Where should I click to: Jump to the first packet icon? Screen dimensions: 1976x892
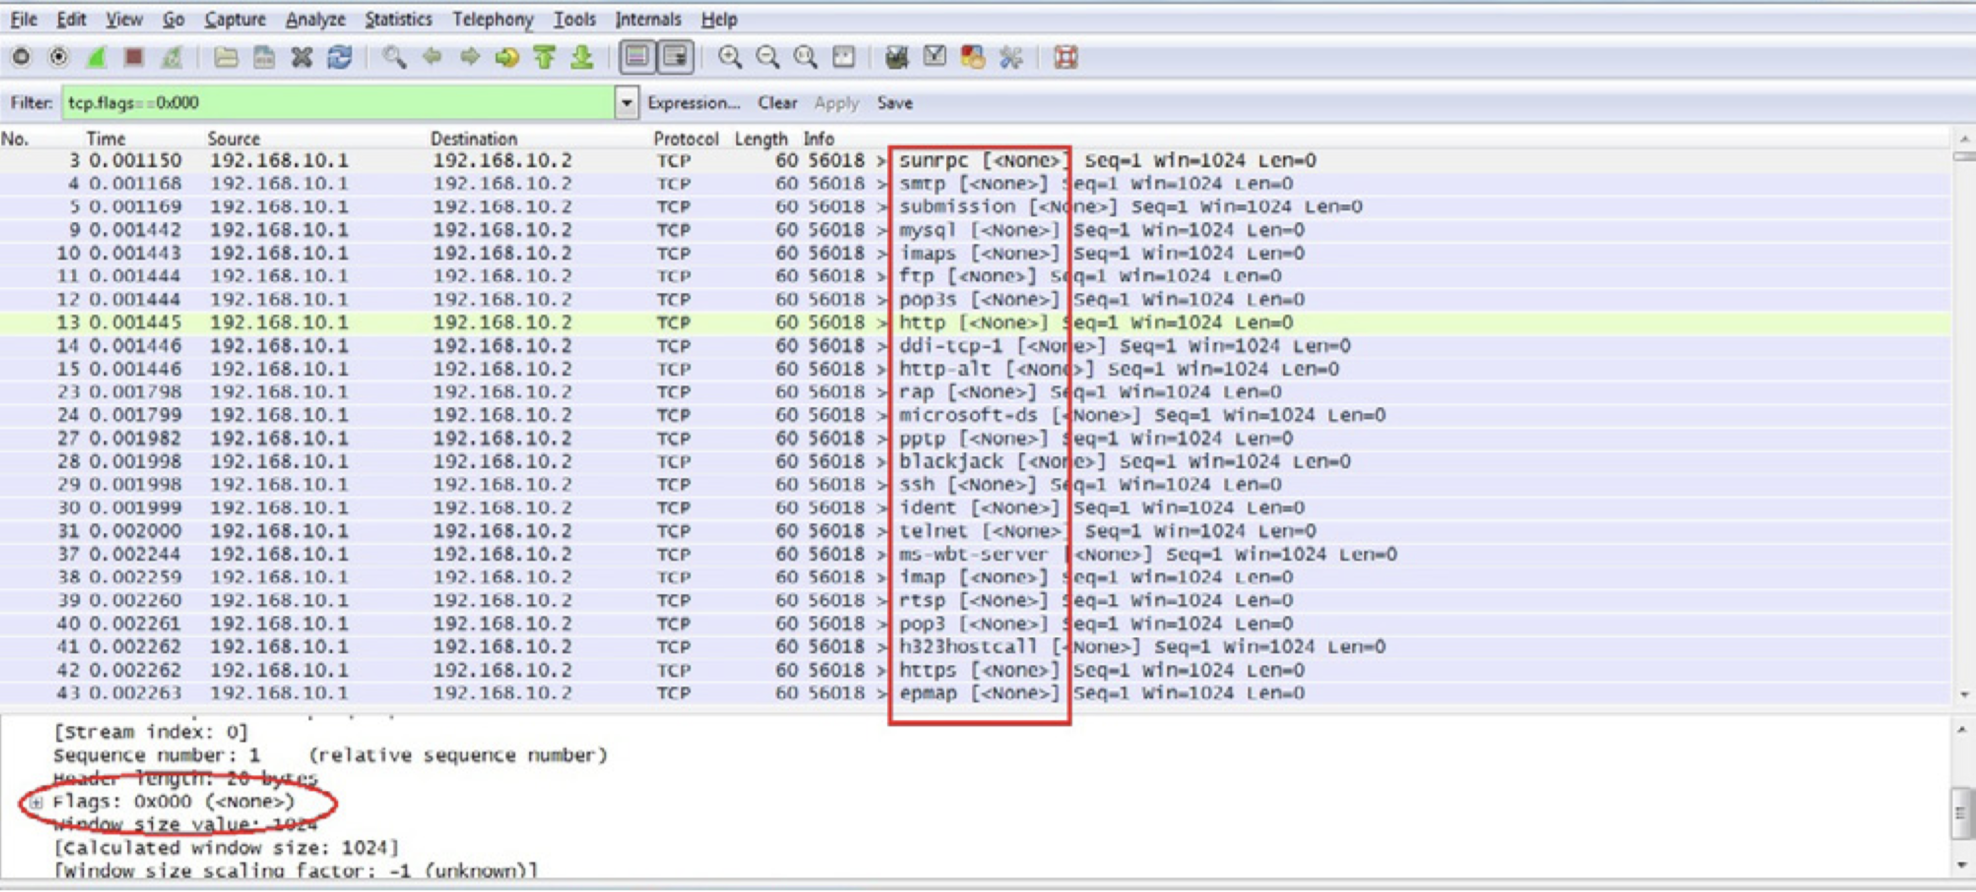pyautogui.click(x=545, y=57)
